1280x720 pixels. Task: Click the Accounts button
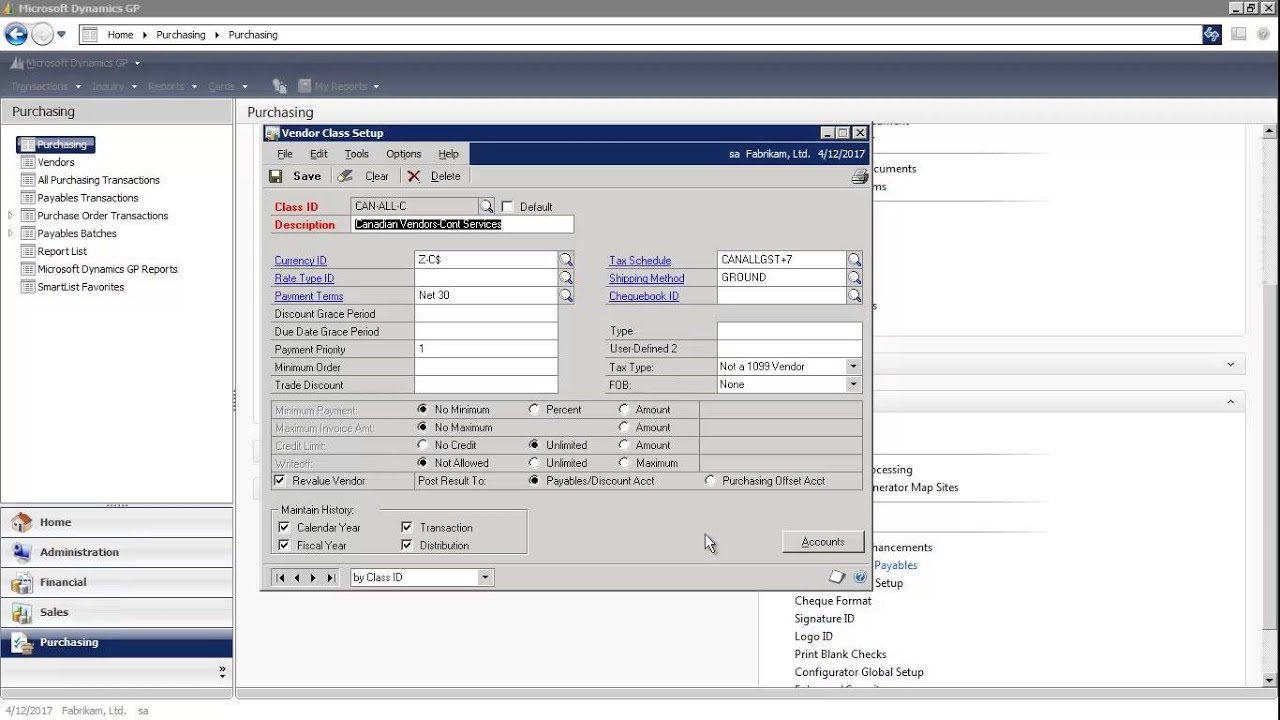tap(823, 542)
